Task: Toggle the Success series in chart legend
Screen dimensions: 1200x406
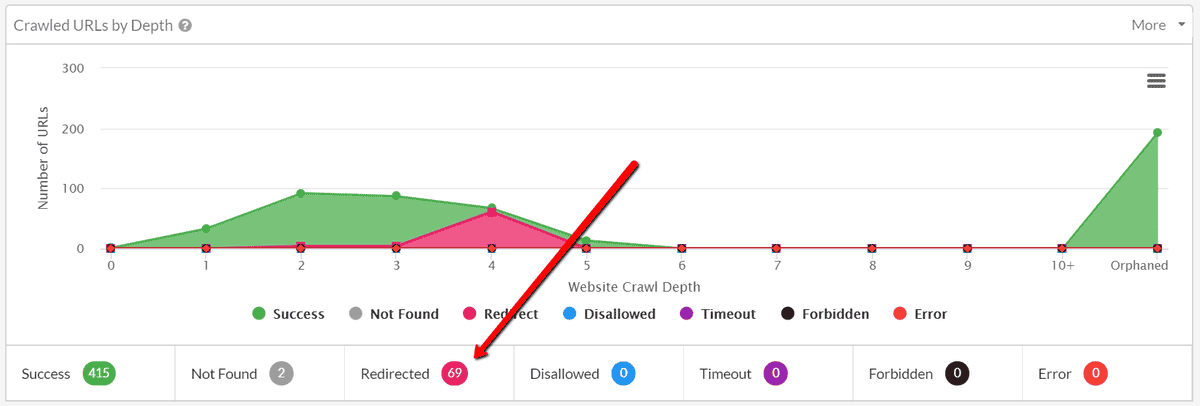Action: tap(288, 314)
